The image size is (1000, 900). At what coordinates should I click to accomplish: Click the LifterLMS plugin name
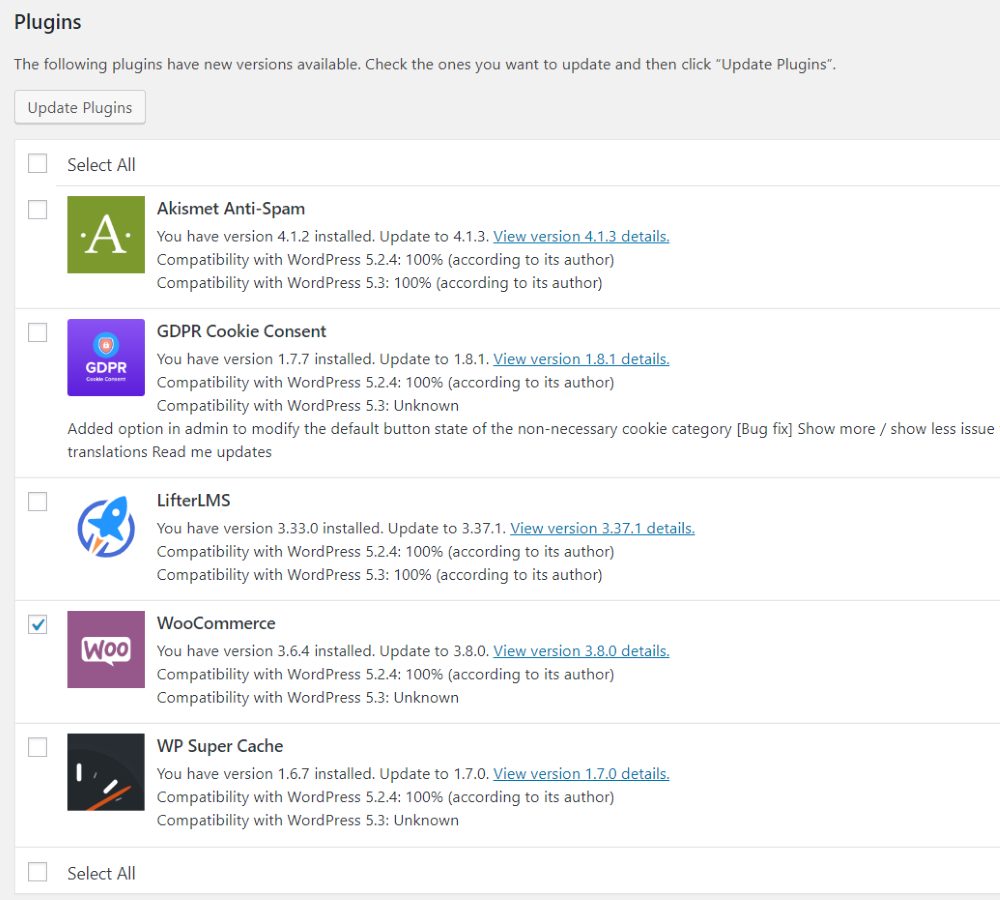click(x=193, y=500)
